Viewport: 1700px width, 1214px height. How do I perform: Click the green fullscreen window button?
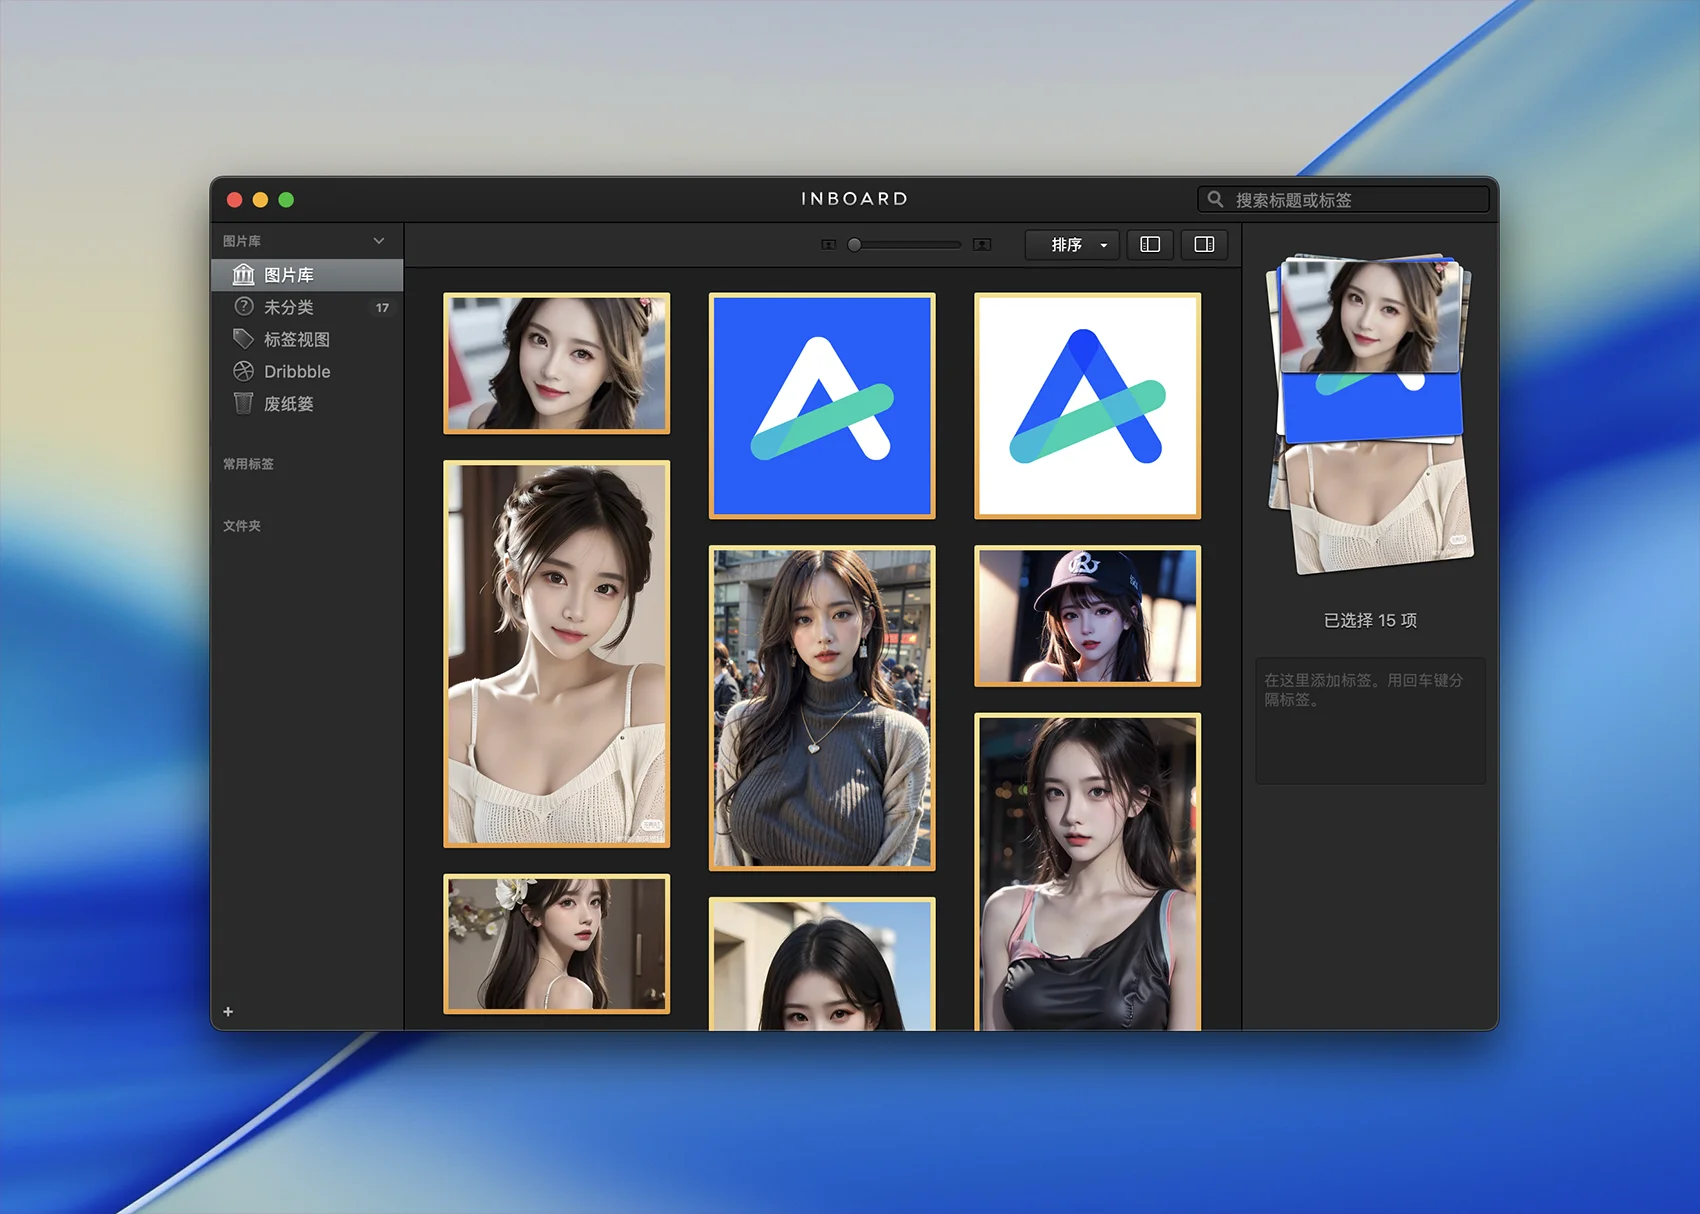click(286, 200)
